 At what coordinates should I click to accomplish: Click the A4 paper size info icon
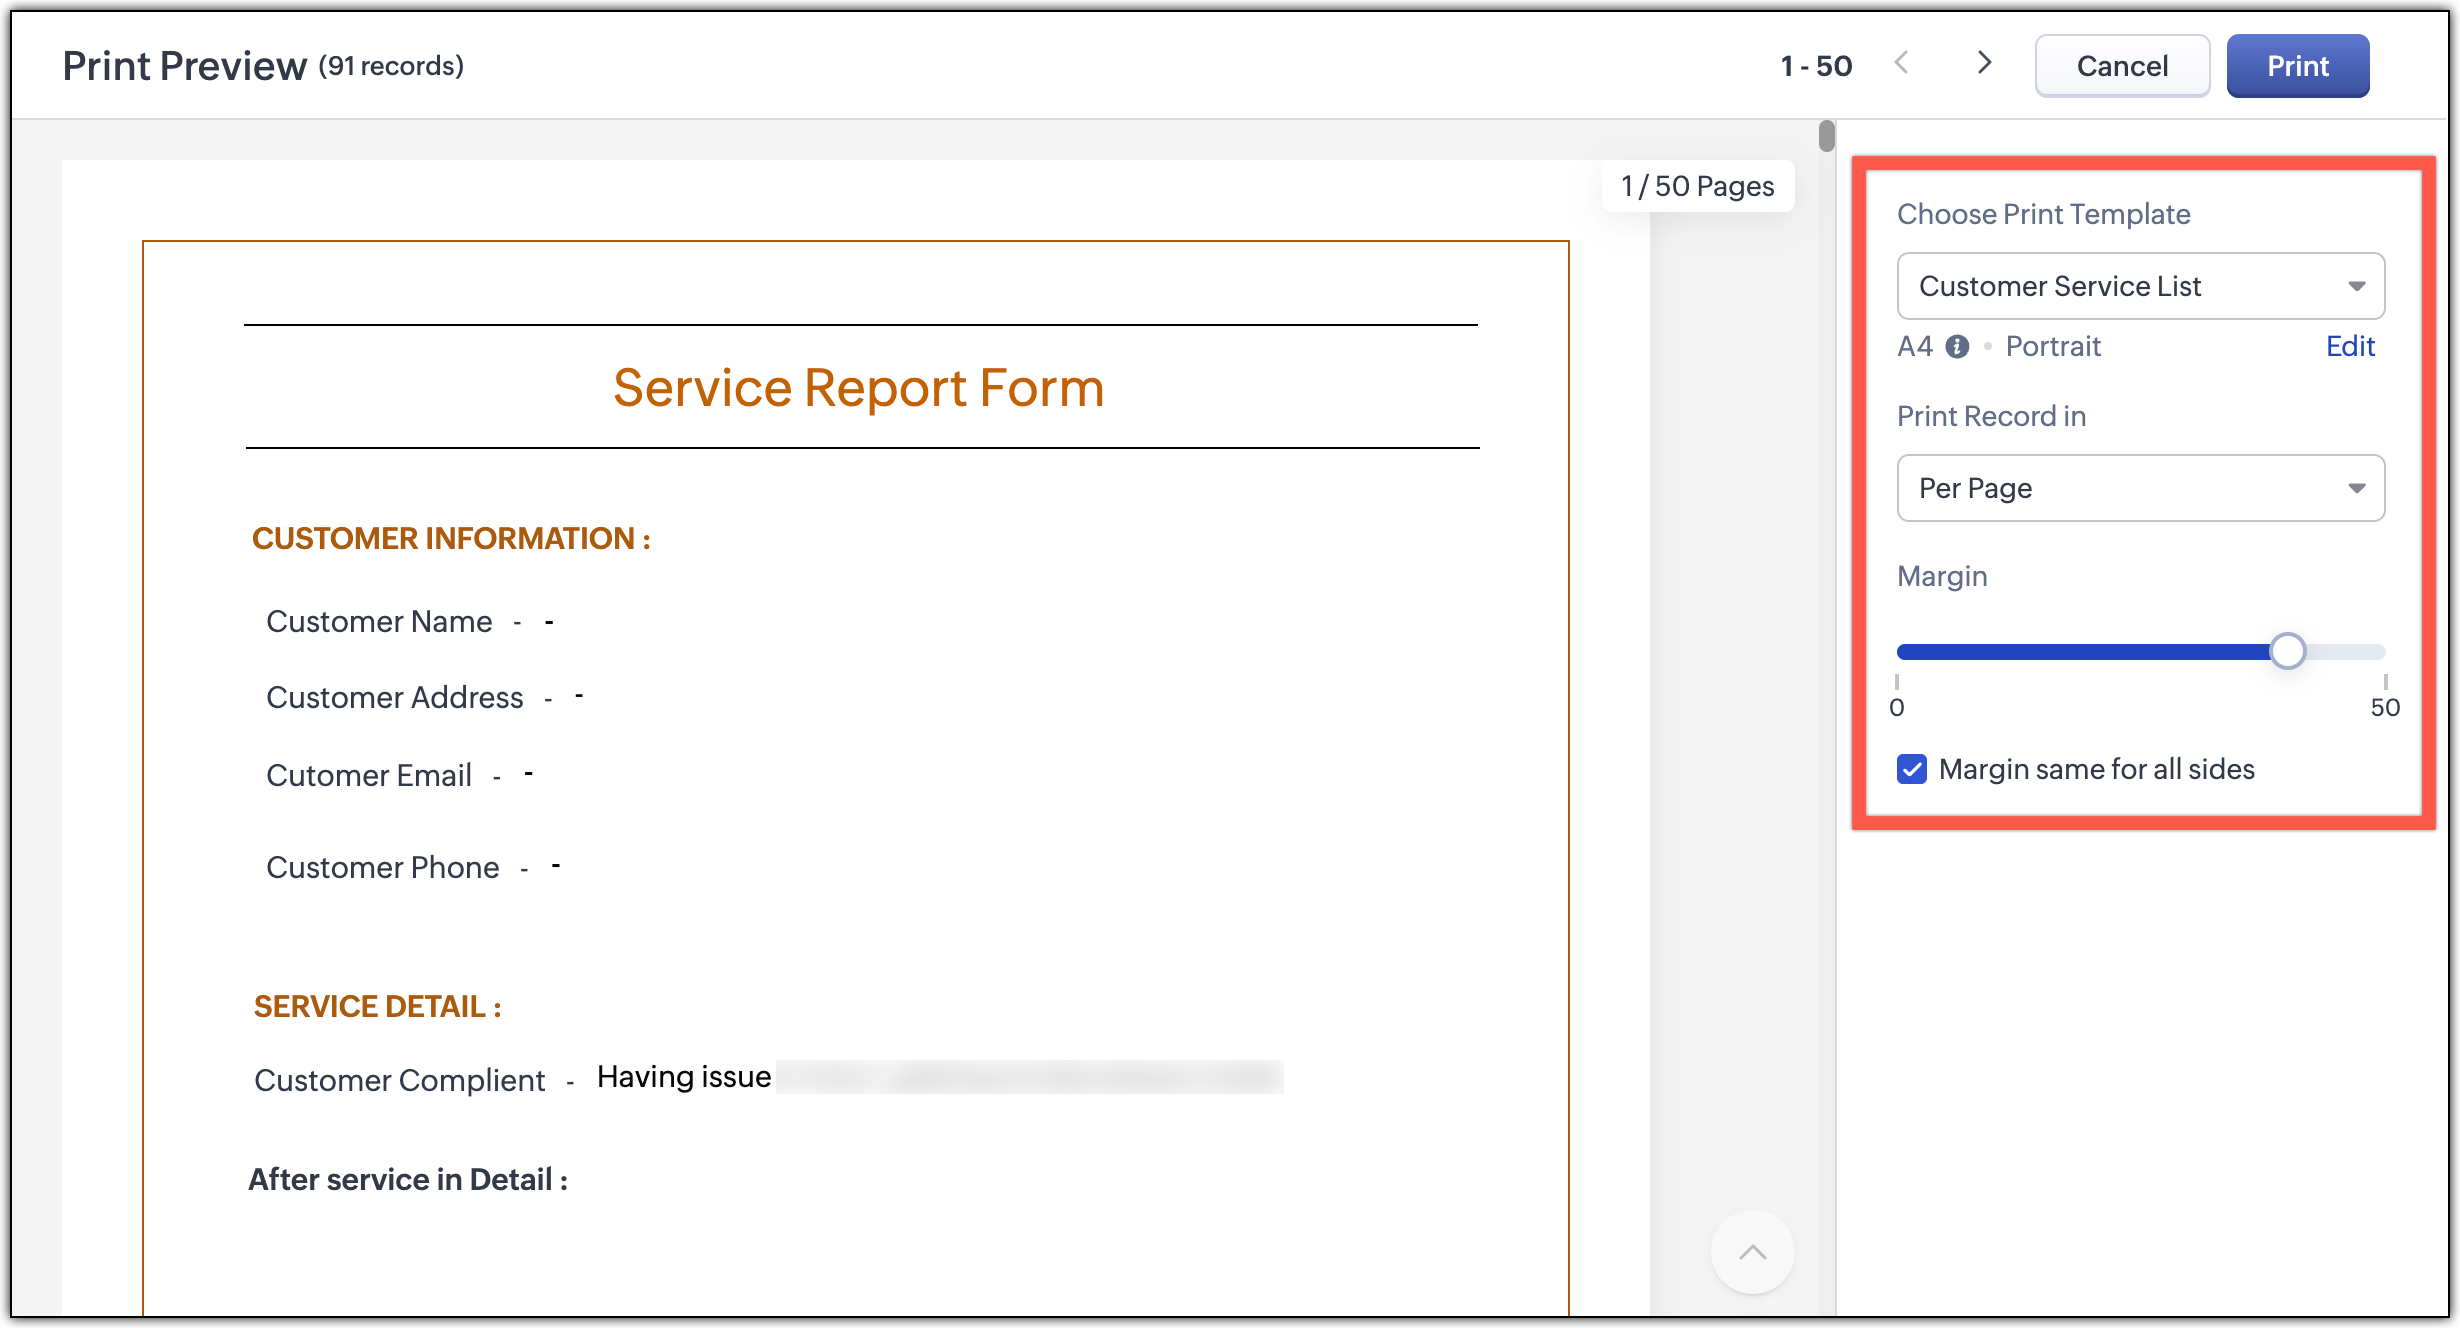(1957, 347)
